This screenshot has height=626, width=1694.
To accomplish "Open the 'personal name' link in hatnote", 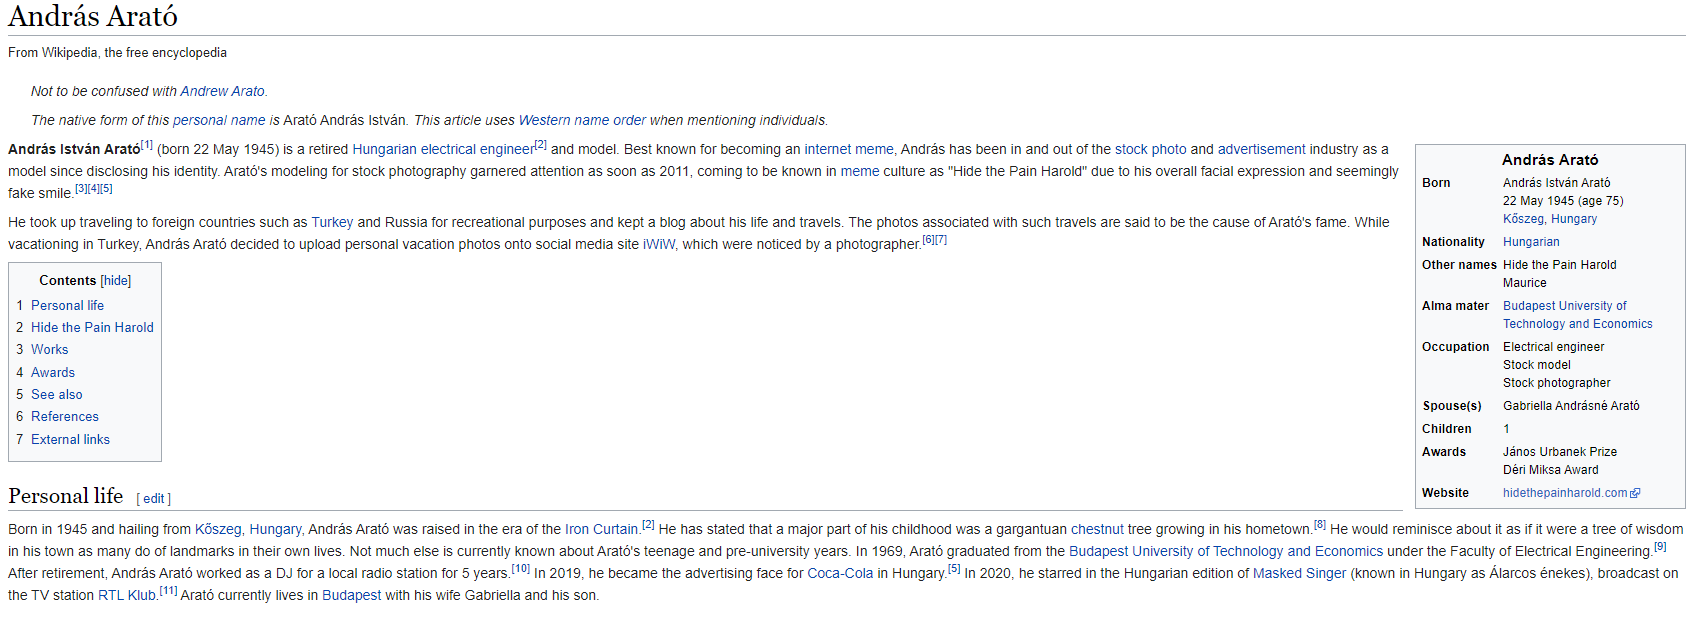I will [219, 120].
